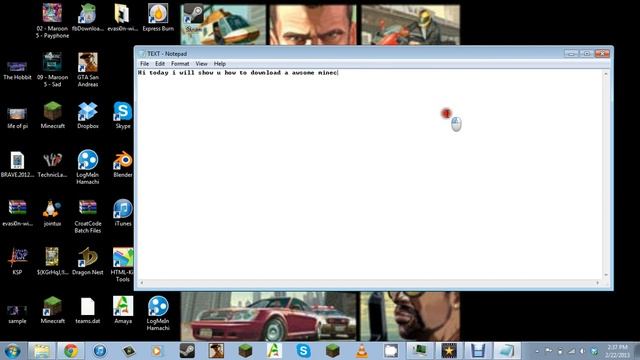Select the evasi0n folder icon beside Express Burn
Image resolution: width=640 pixels, height=360 pixels.
click(x=122, y=18)
